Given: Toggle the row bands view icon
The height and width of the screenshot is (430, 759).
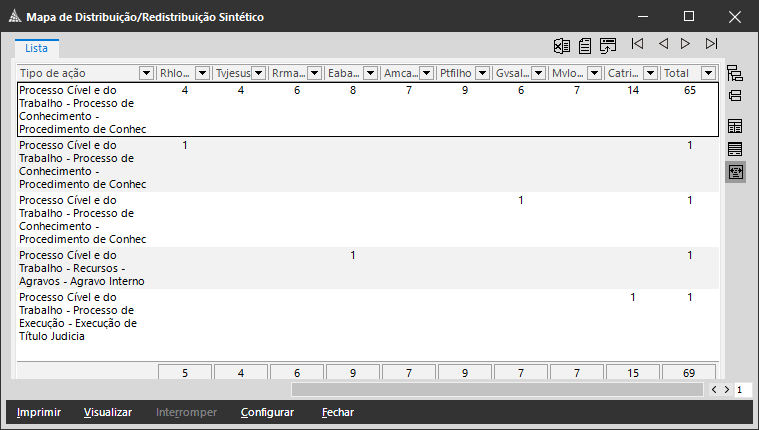Looking at the screenshot, I should click(x=735, y=149).
